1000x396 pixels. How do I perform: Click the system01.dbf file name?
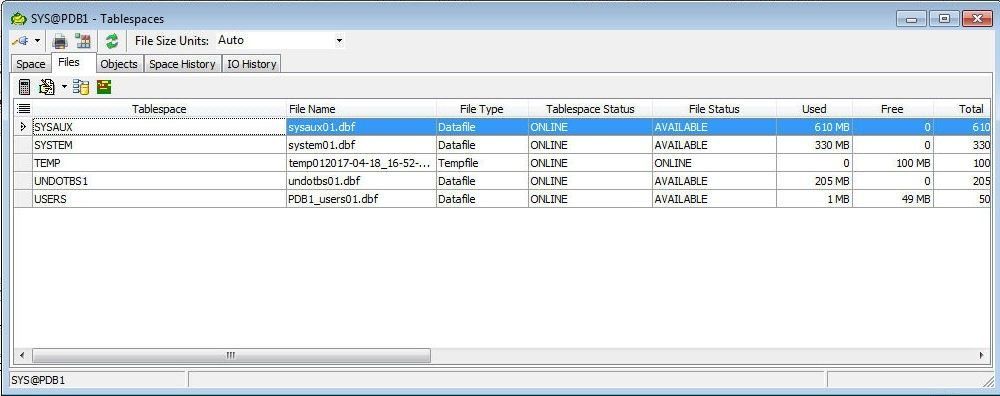pyautogui.click(x=321, y=145)
